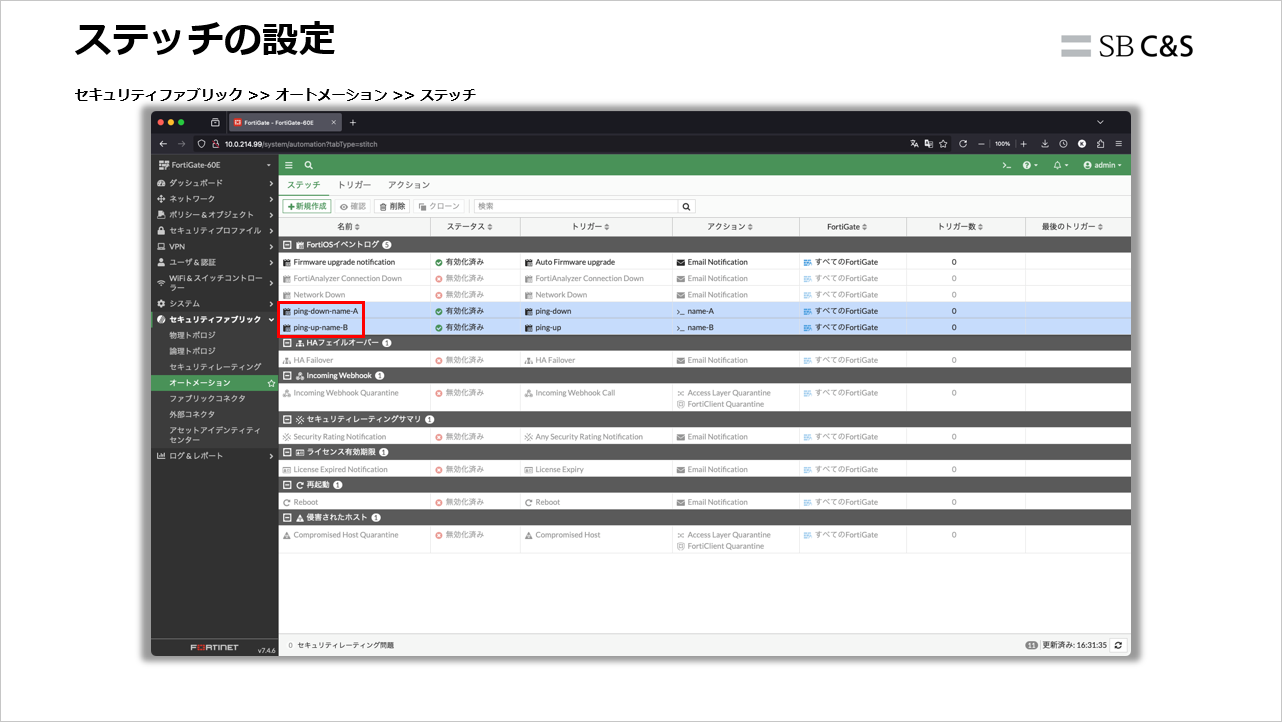Screen dimensions: 1282x722
Task: Open the browser application menu icon
Action: 1119,144
